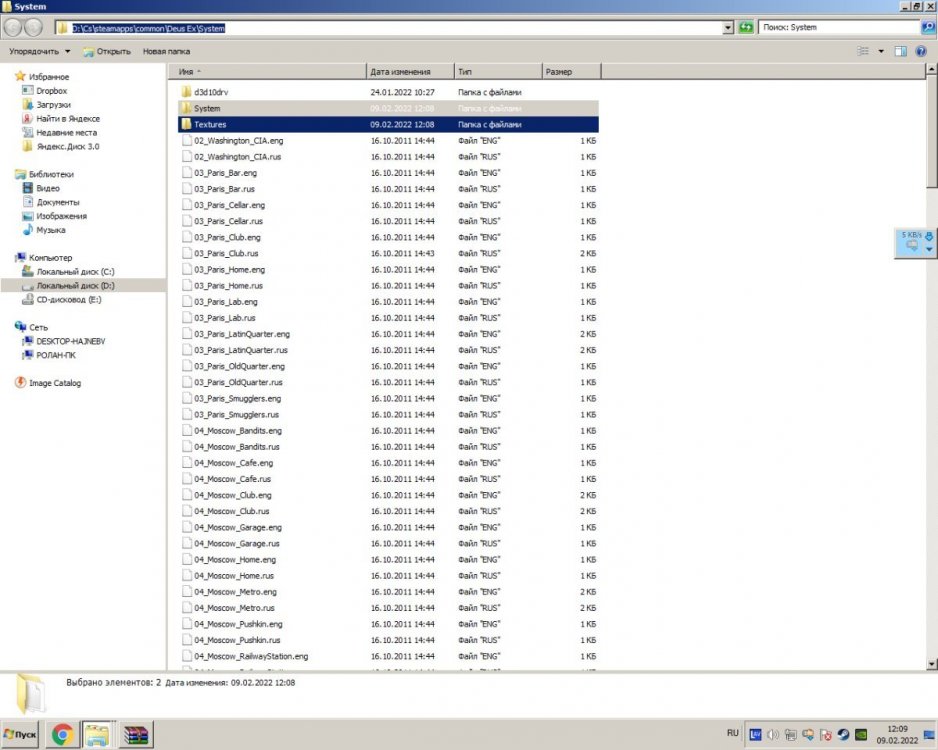Select the d3d10drv folder
This screenshot has width=938, height=750.
point(211,92)
